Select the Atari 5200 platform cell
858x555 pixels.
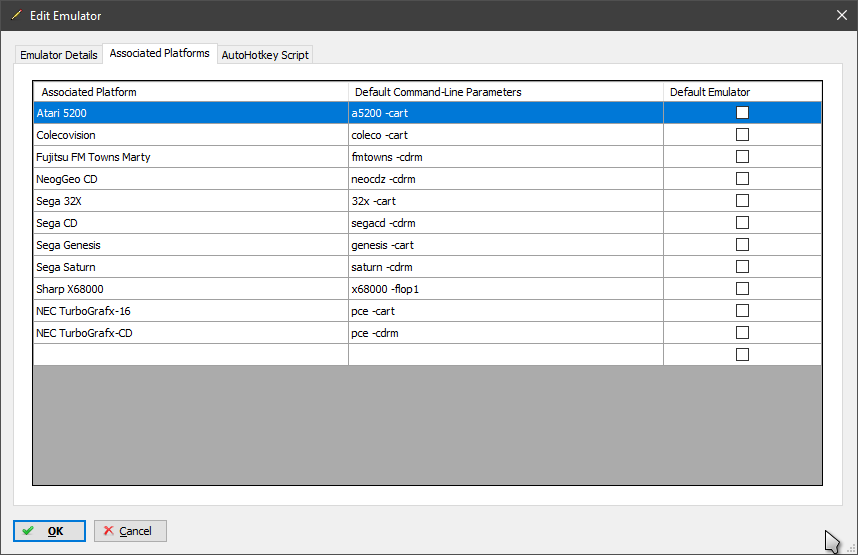[x=190, y=113]
